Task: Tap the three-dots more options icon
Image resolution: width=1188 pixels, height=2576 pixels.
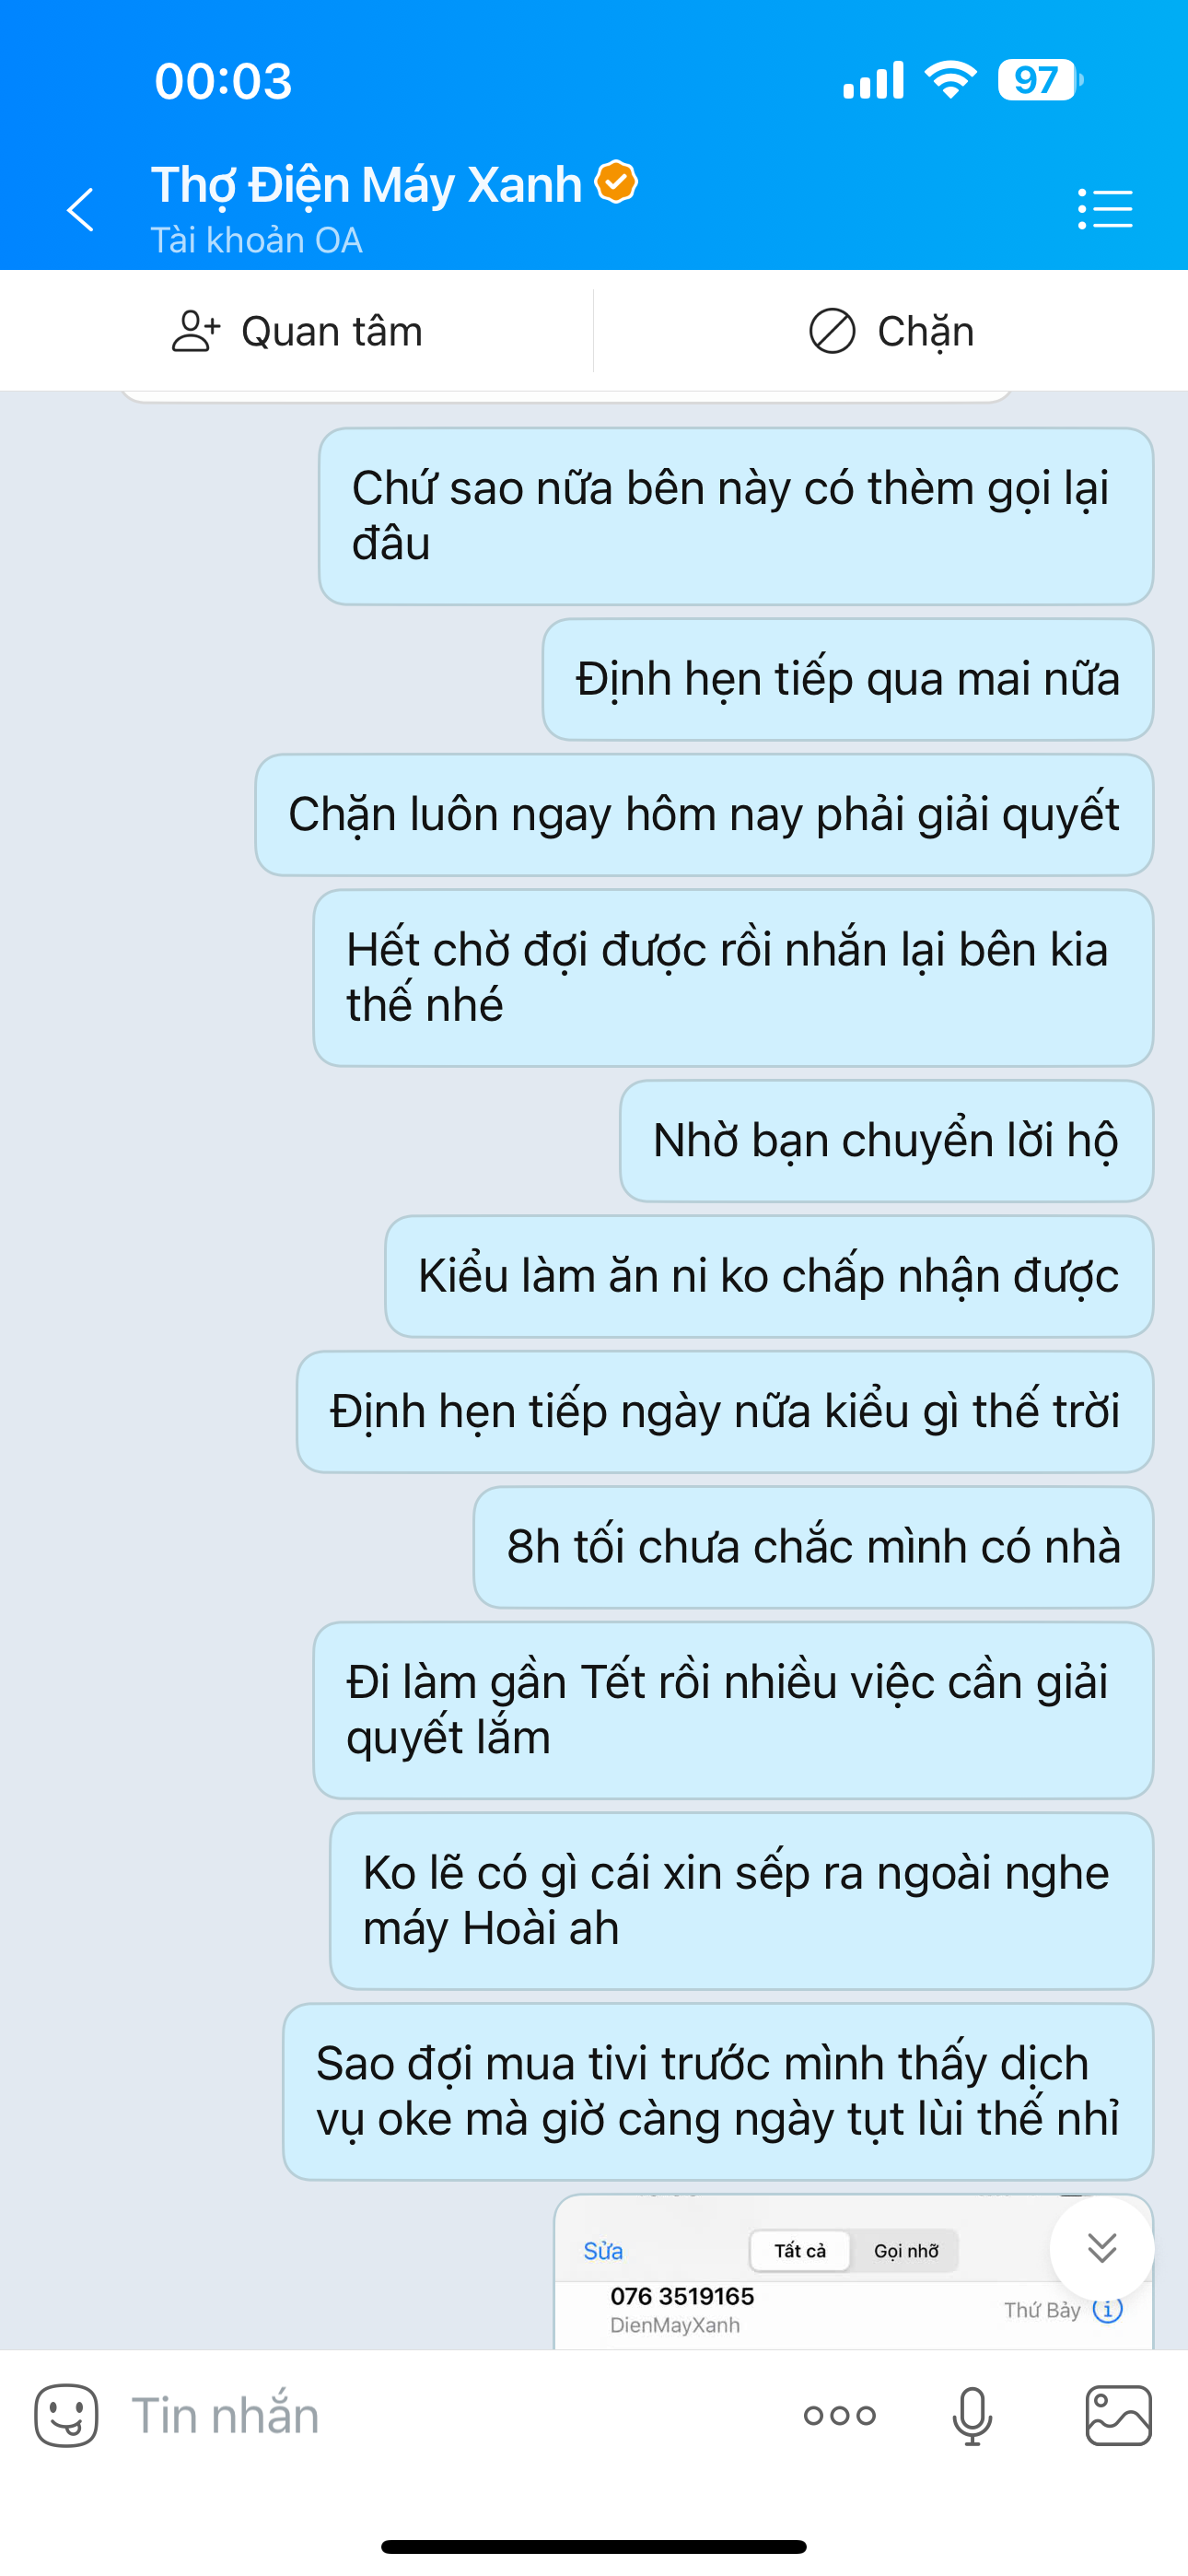Action: click(x=839, y=2415)
